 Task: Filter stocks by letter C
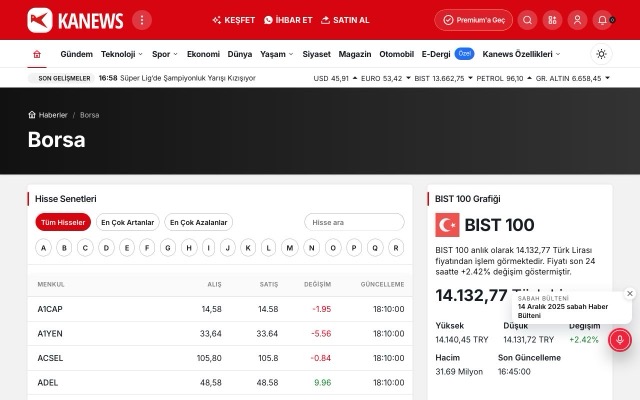pos(85,248)
